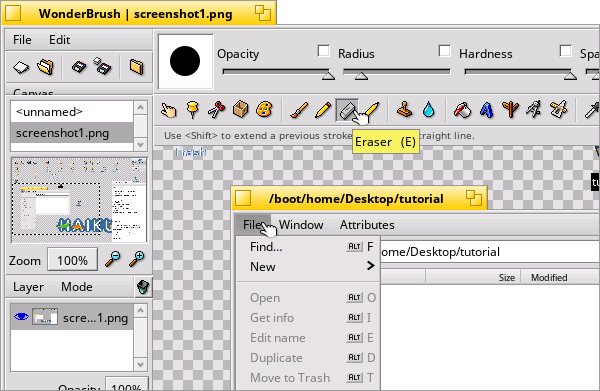Click the black circle brush preview
This screenshot has height=391, width=600.
(185, 61)
